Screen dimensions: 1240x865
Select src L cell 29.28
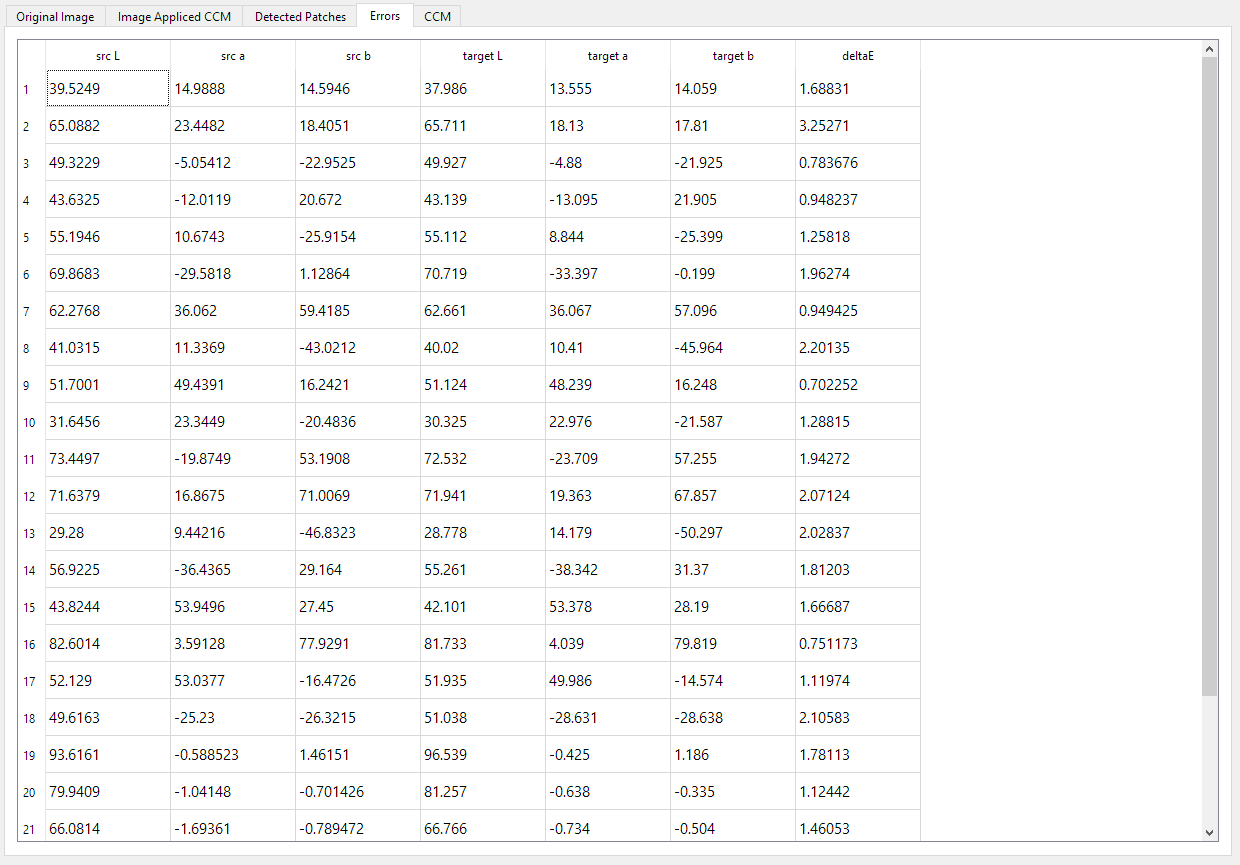point(108,533)
